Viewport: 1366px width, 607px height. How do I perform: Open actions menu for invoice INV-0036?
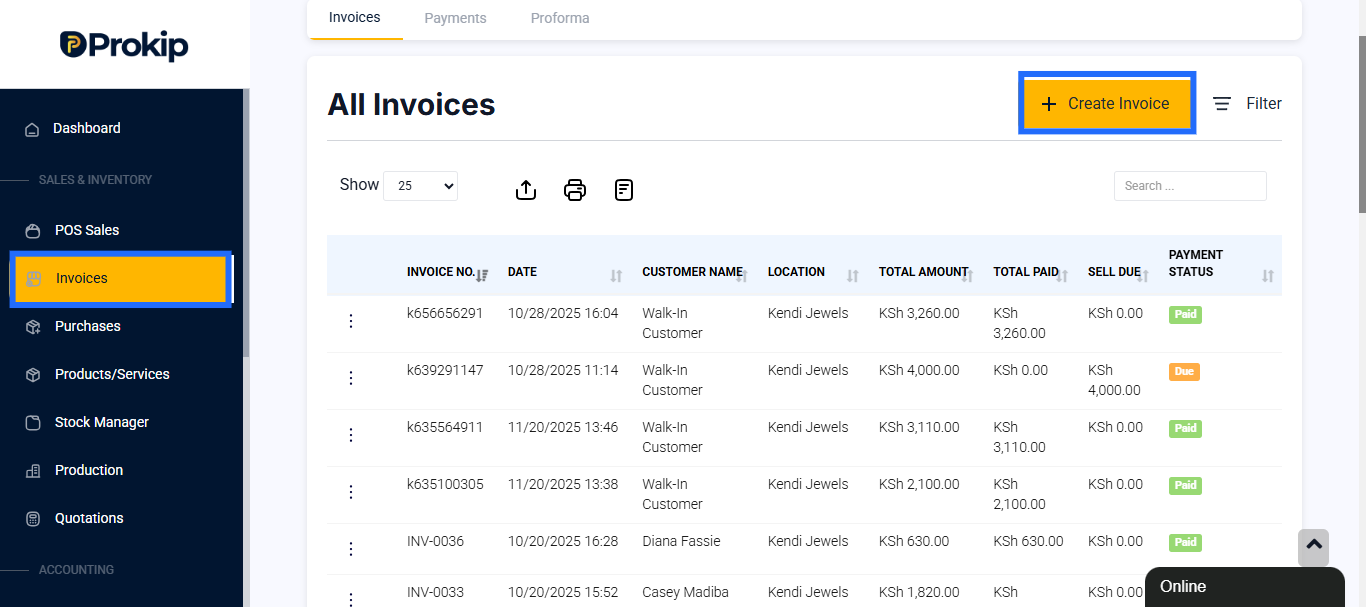click(x=351, y=549)
